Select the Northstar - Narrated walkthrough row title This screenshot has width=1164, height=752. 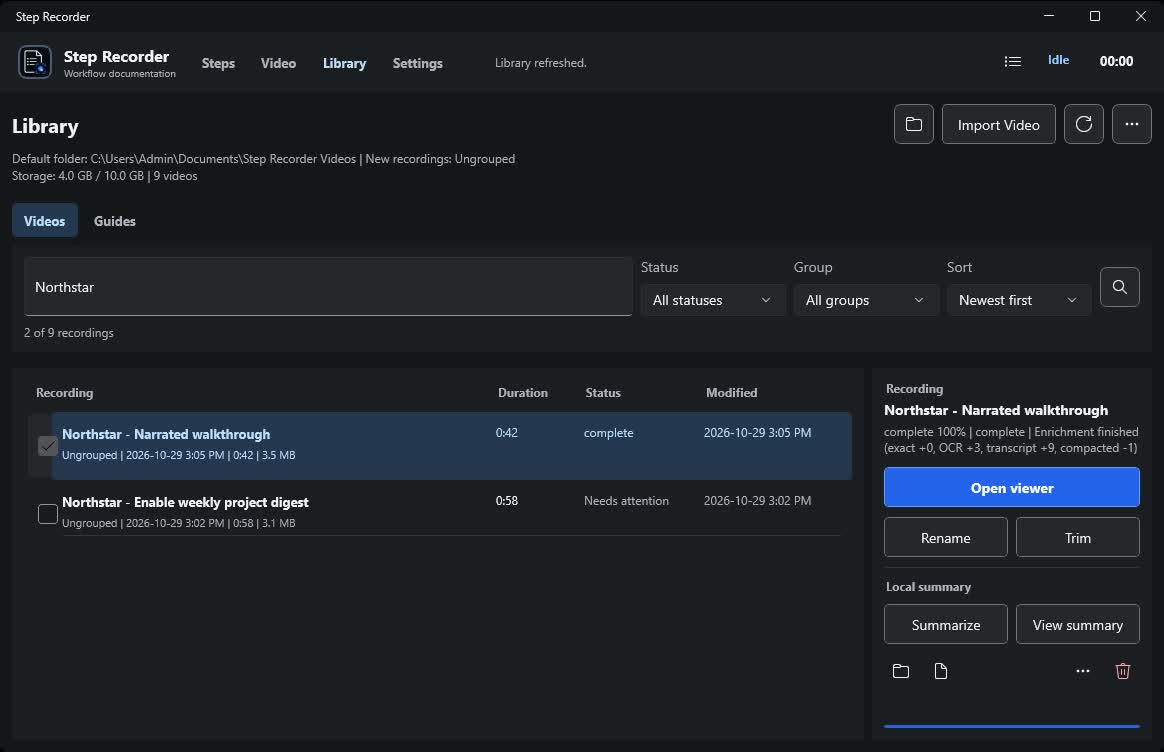coord(166,434)
